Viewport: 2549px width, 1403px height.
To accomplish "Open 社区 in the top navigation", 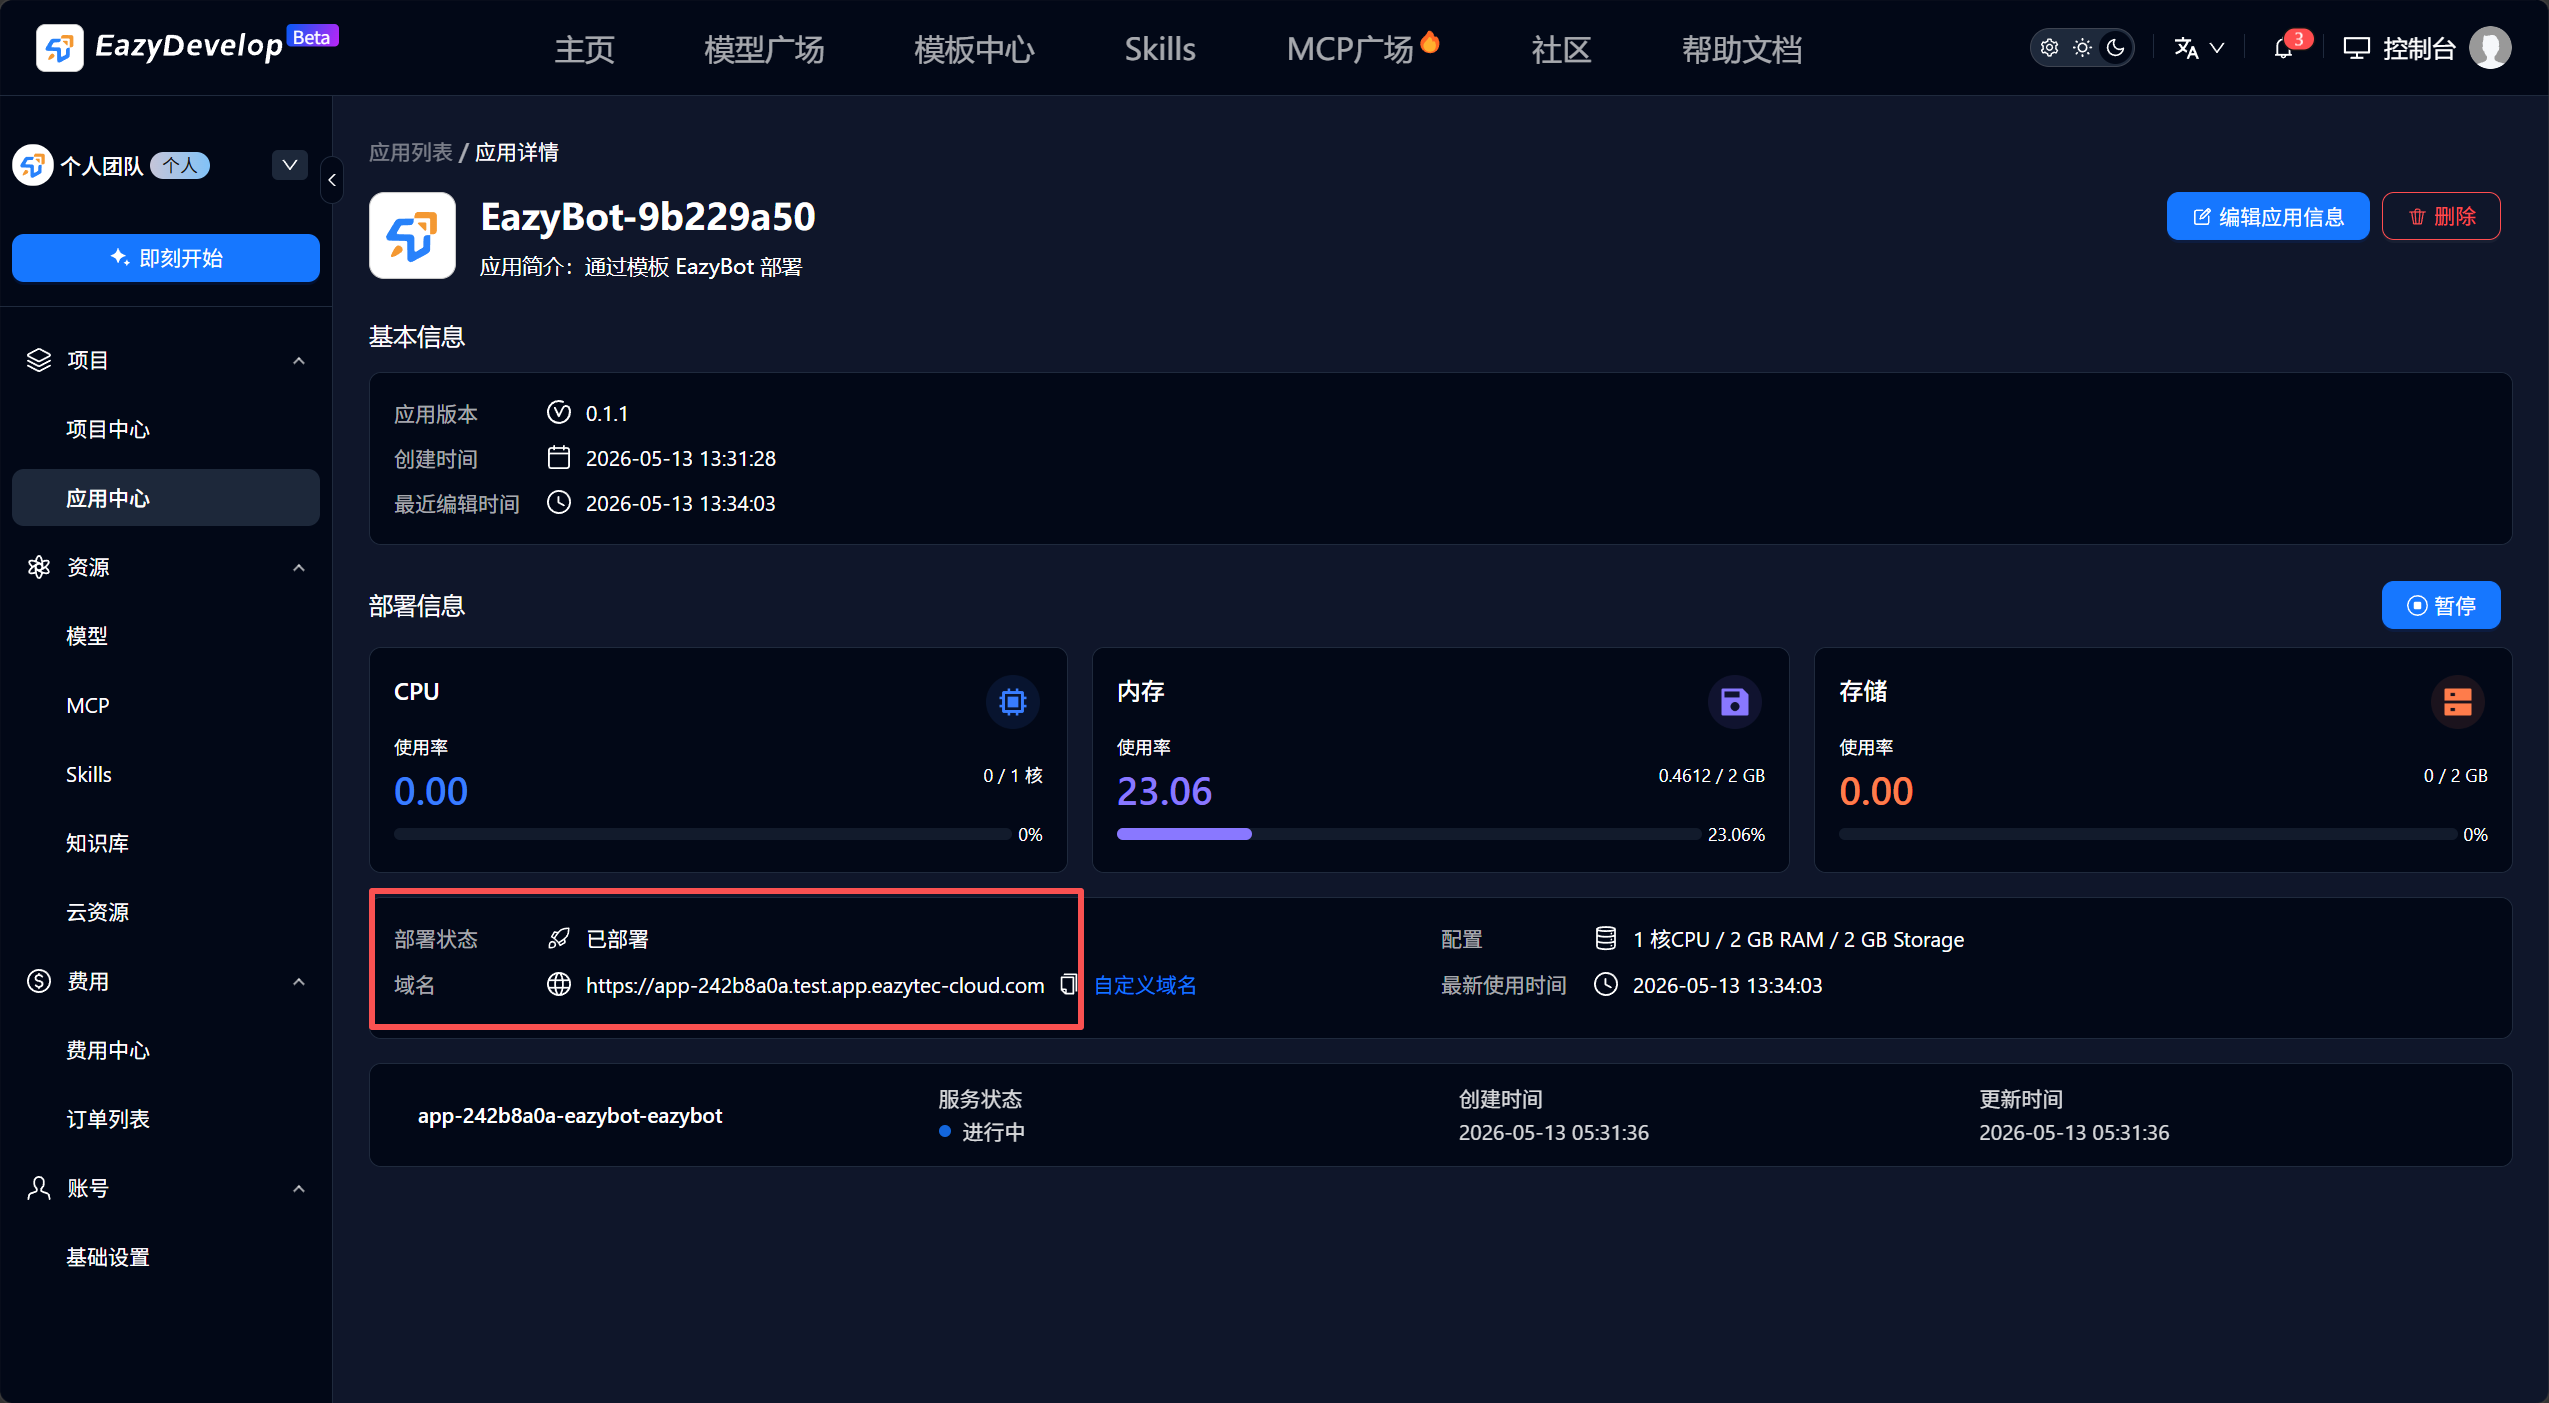I will point(1562,49).
